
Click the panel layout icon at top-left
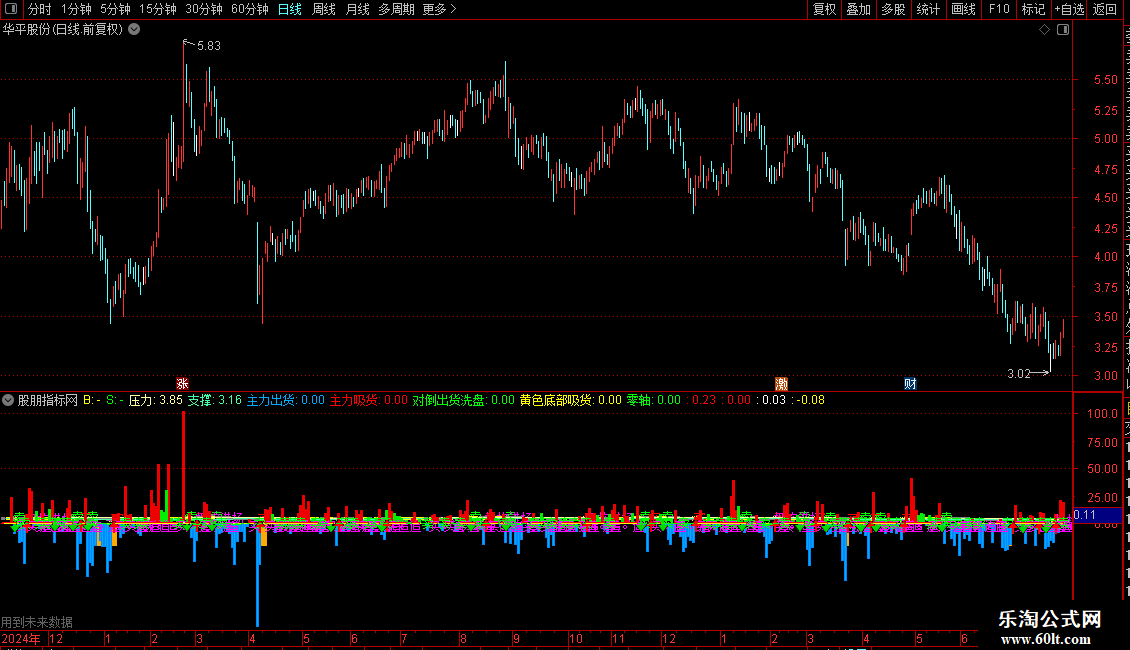pyautogui.click(x=11, y=9)
